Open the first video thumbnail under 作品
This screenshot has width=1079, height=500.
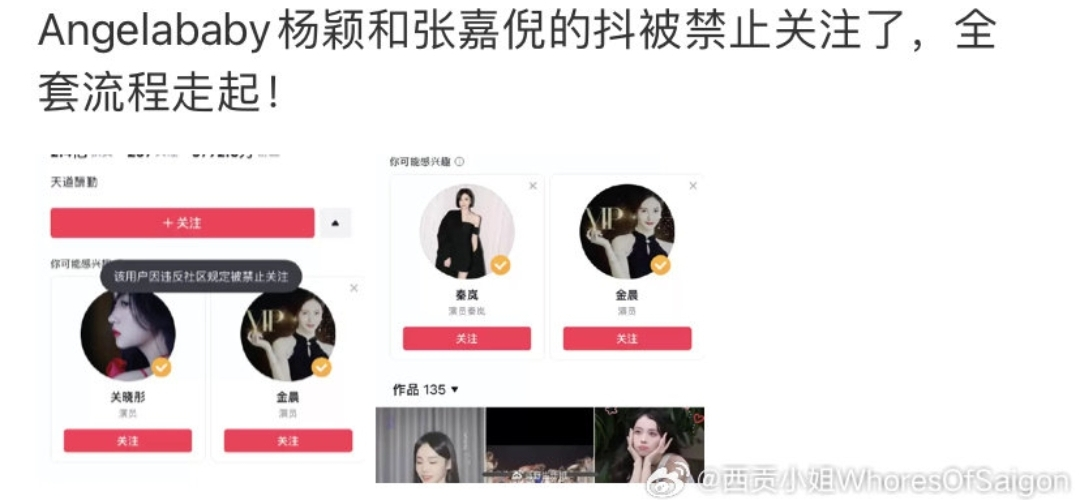click(430, 445)
